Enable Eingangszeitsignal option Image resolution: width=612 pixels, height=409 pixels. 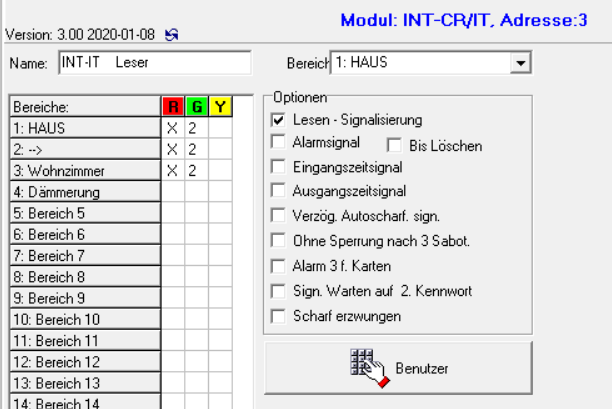pos(278,167)
